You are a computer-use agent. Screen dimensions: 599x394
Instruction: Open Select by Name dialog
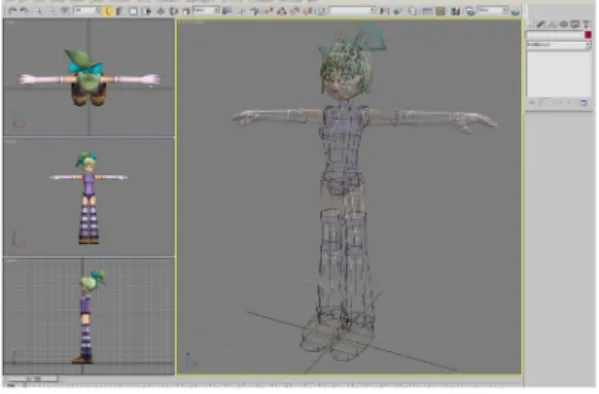(120, 11)
